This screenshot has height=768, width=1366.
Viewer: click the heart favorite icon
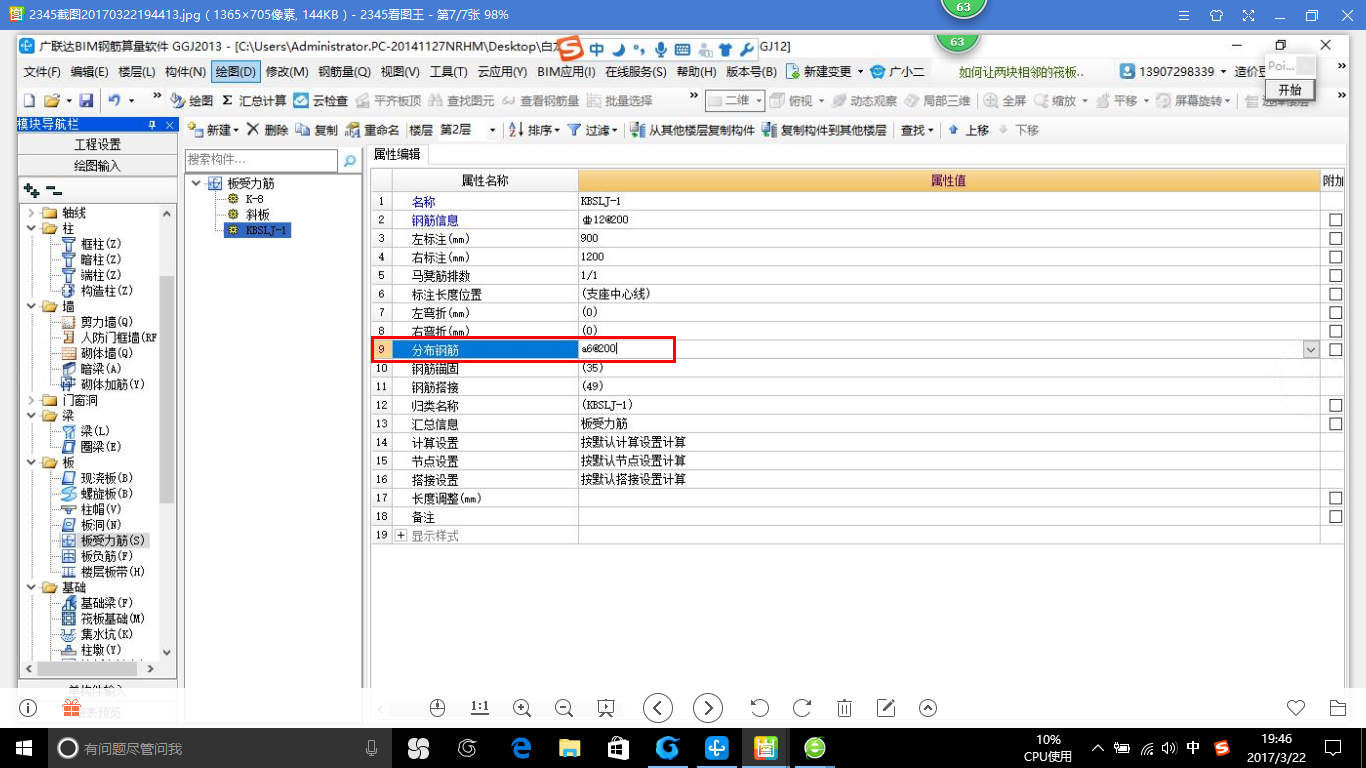point(1296,708)
